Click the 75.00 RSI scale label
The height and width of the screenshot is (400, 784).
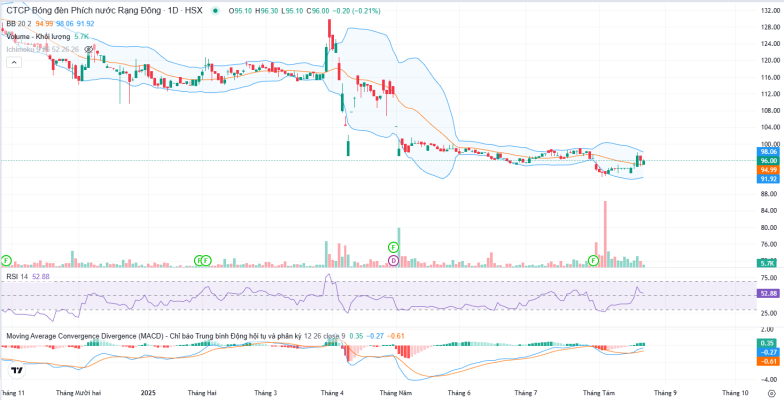tap(770, 278)
